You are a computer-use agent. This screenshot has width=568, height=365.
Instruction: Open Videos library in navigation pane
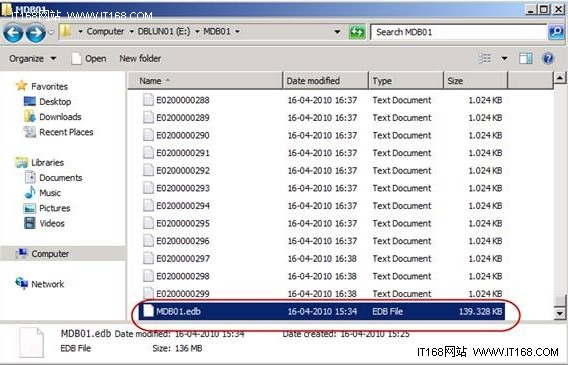[52, 223]
